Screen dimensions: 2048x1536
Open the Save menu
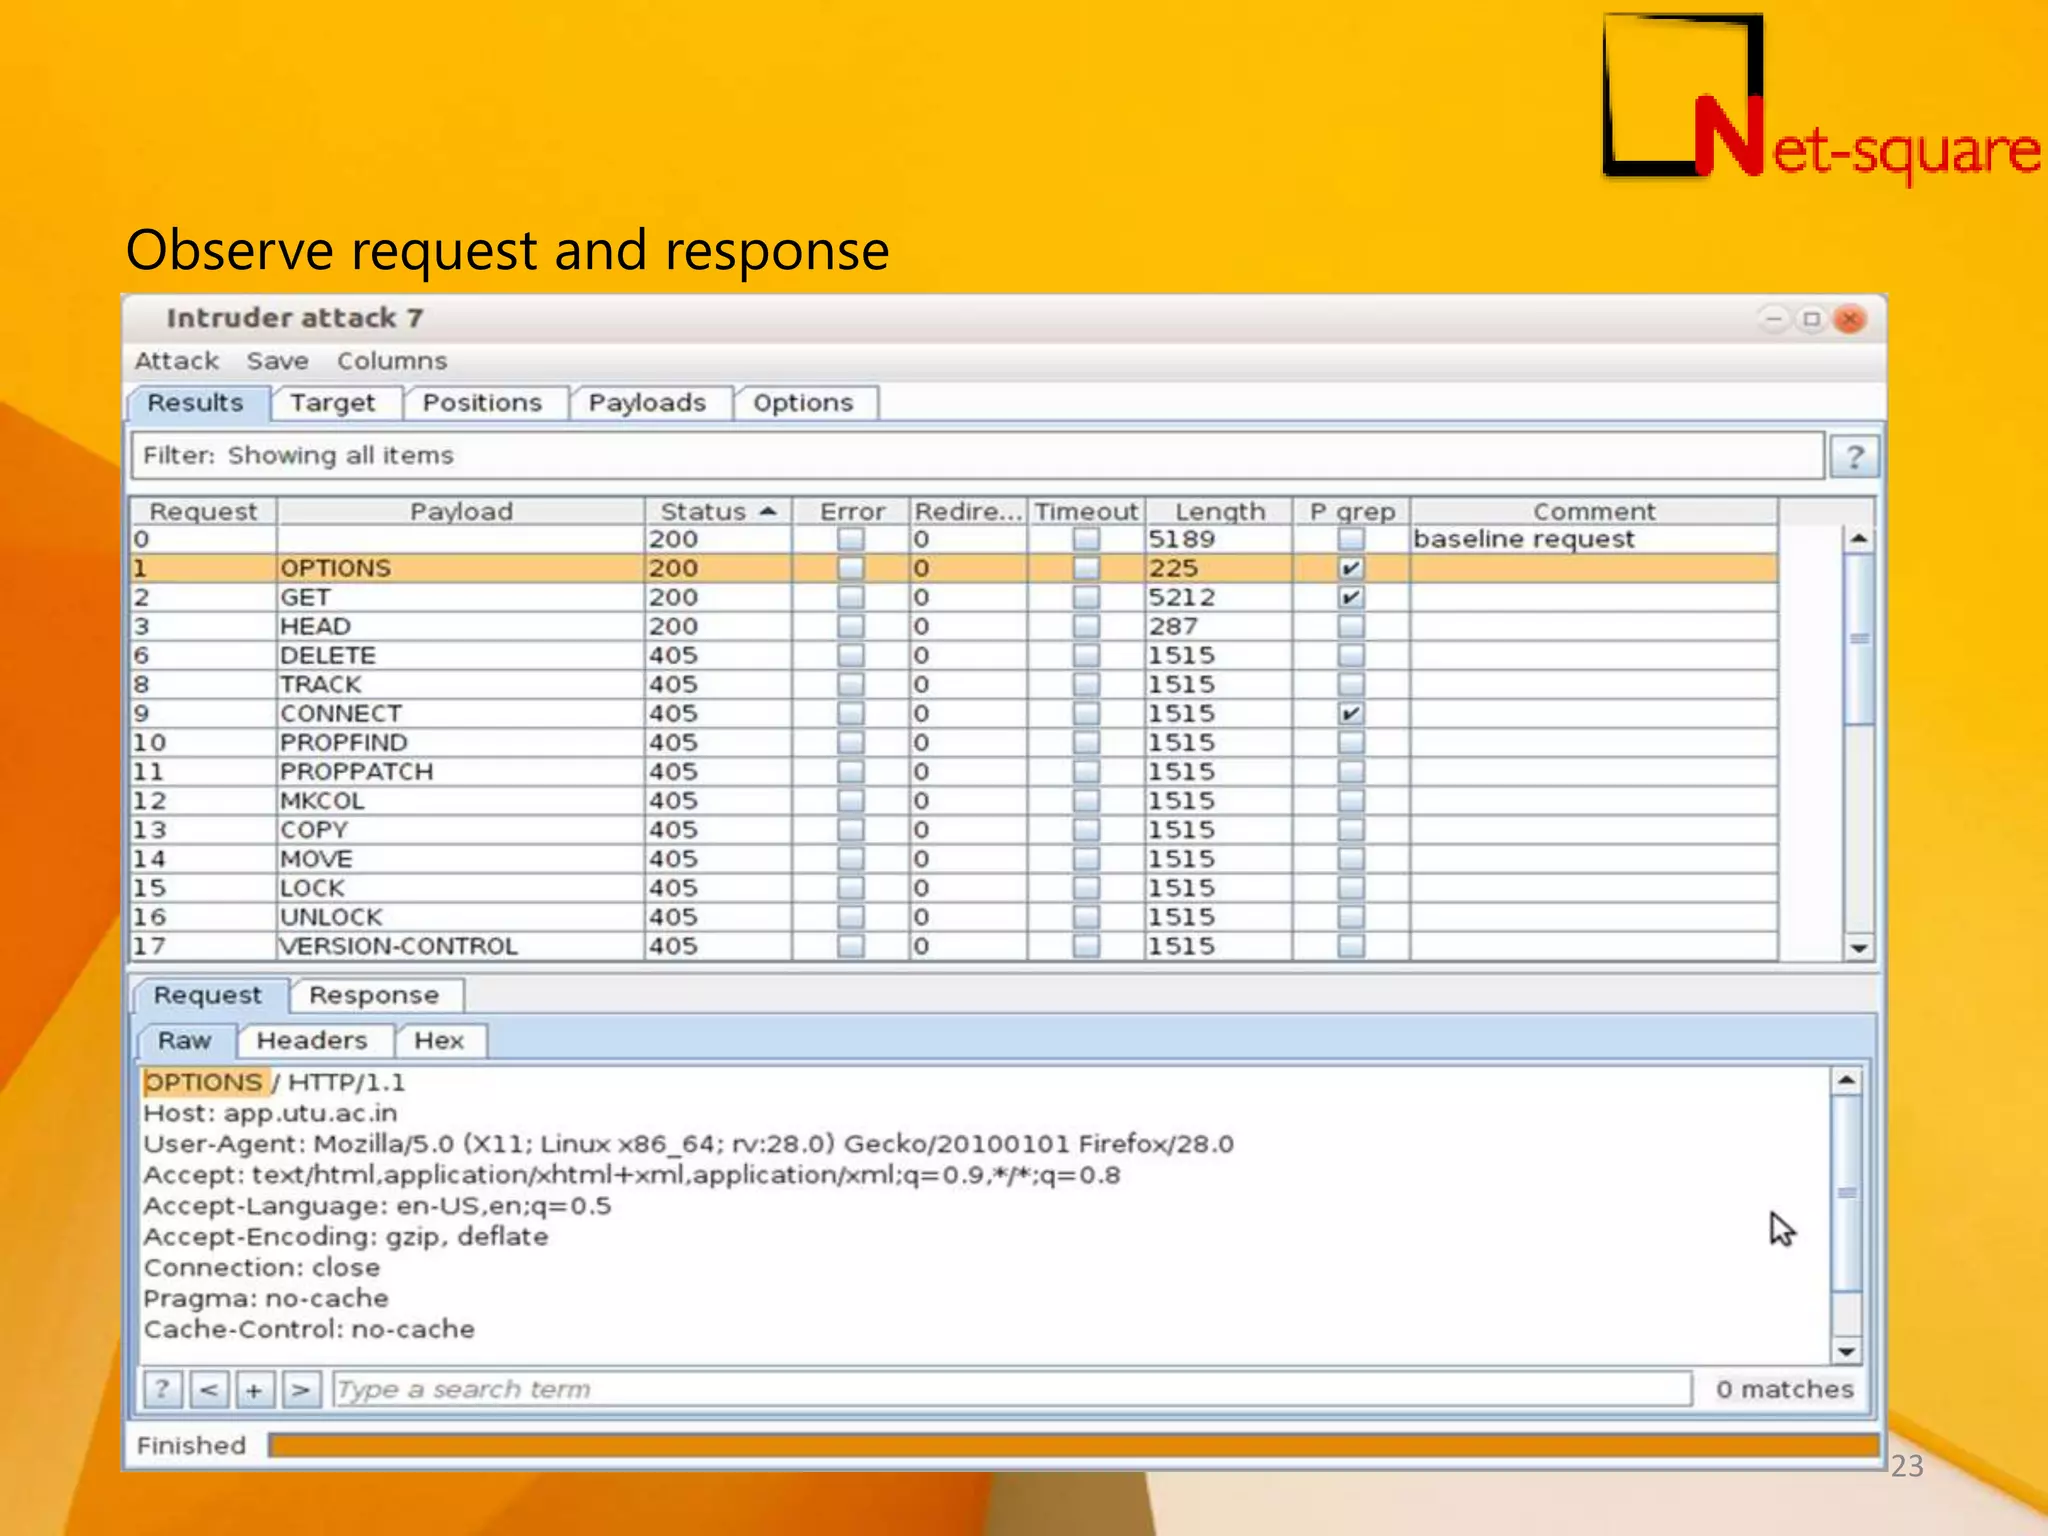(x=278, y=361)
